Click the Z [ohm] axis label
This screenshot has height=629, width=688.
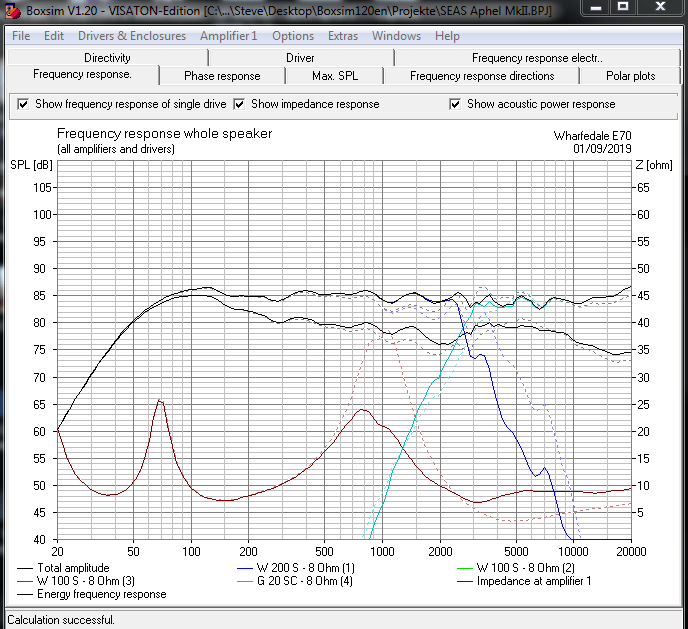pyautogui.click(x=654, y=165)
